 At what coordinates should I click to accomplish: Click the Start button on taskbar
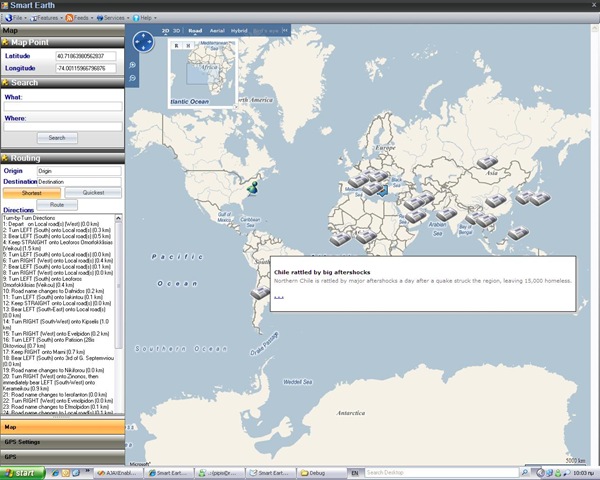22,473
